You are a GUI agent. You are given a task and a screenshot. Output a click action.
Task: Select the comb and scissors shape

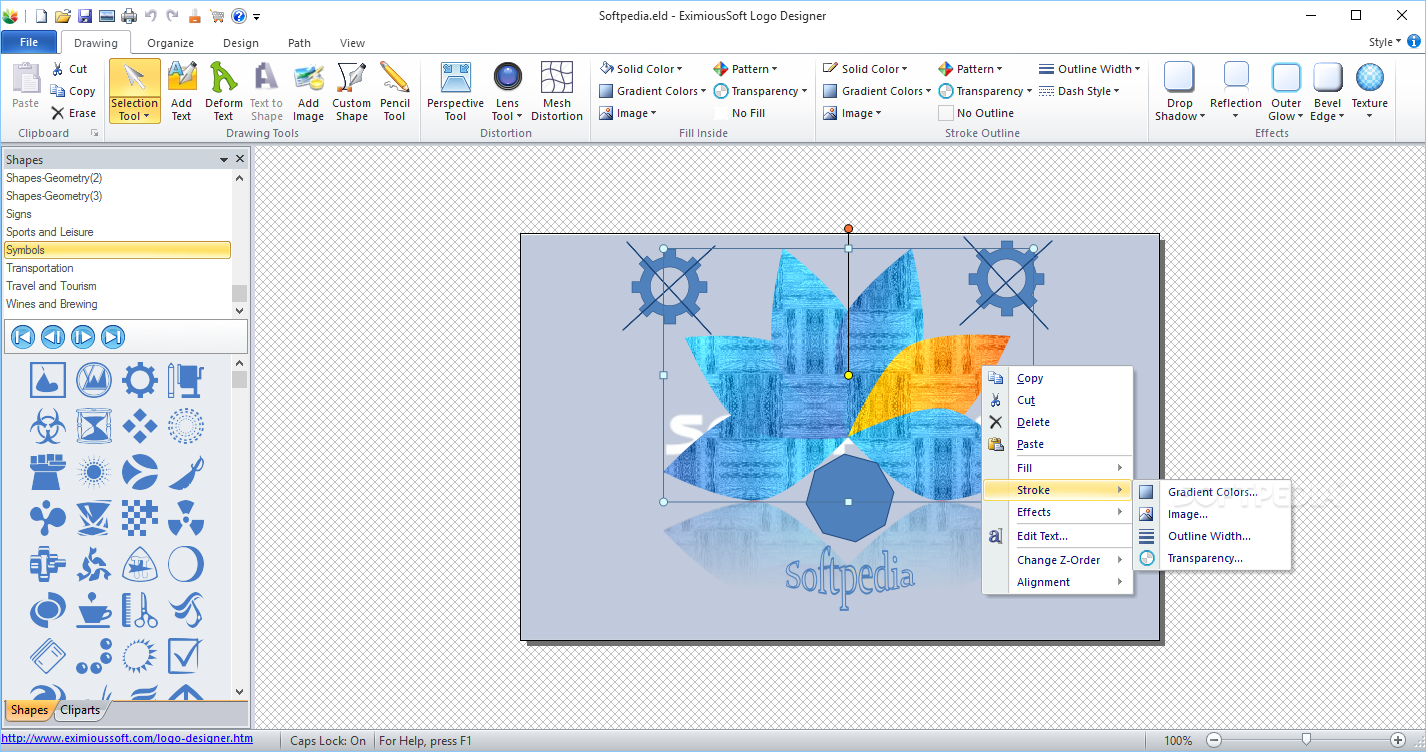140,610
